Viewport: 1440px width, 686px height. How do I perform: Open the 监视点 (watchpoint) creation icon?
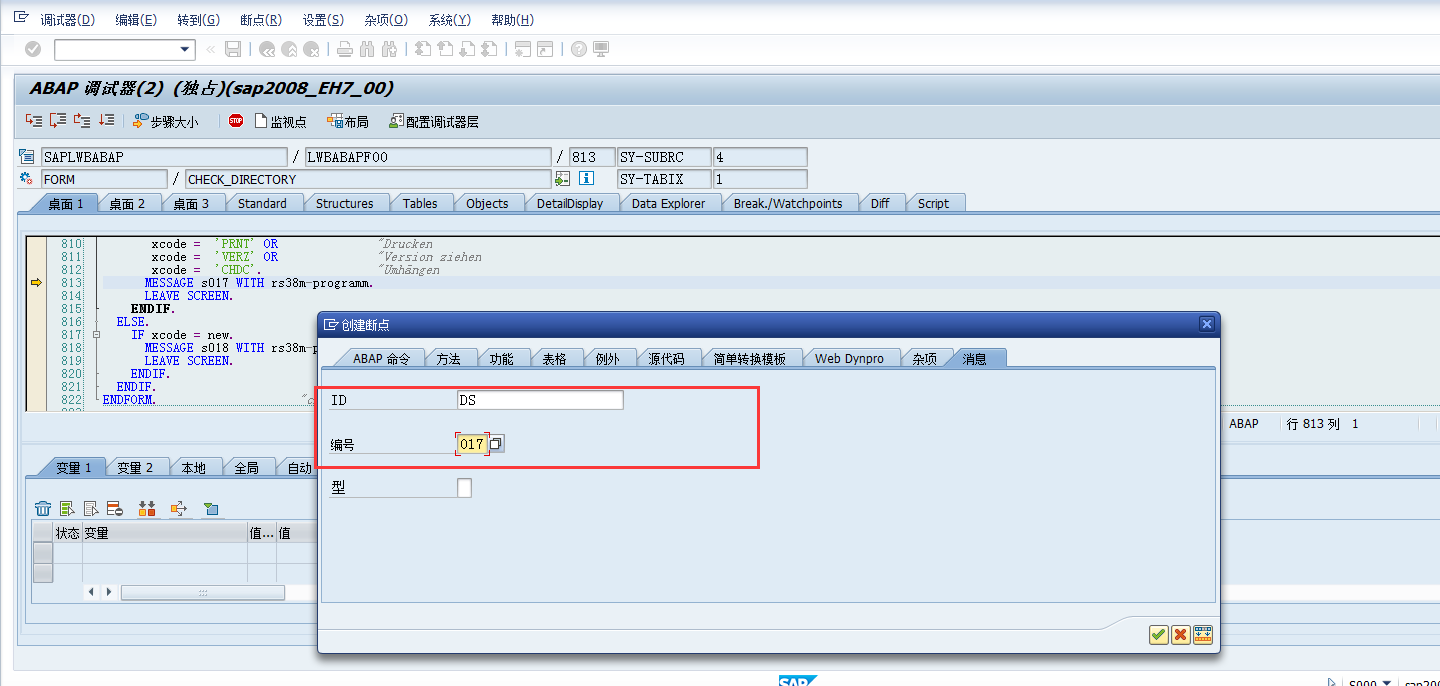click(x=259, y=120)
